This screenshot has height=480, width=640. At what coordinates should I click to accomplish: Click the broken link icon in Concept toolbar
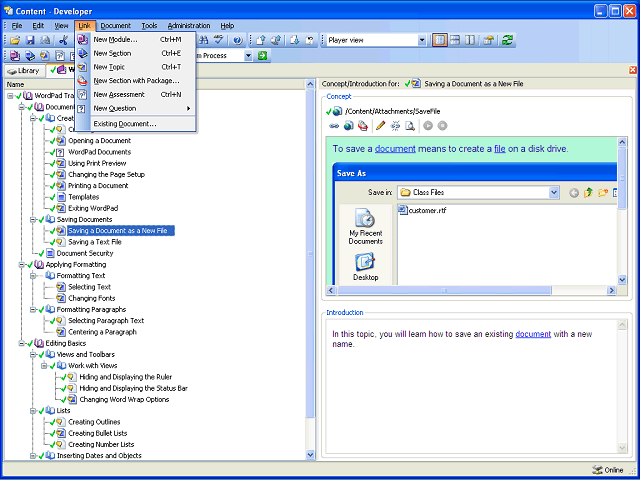pyautogui.click(x=395, y=126)
